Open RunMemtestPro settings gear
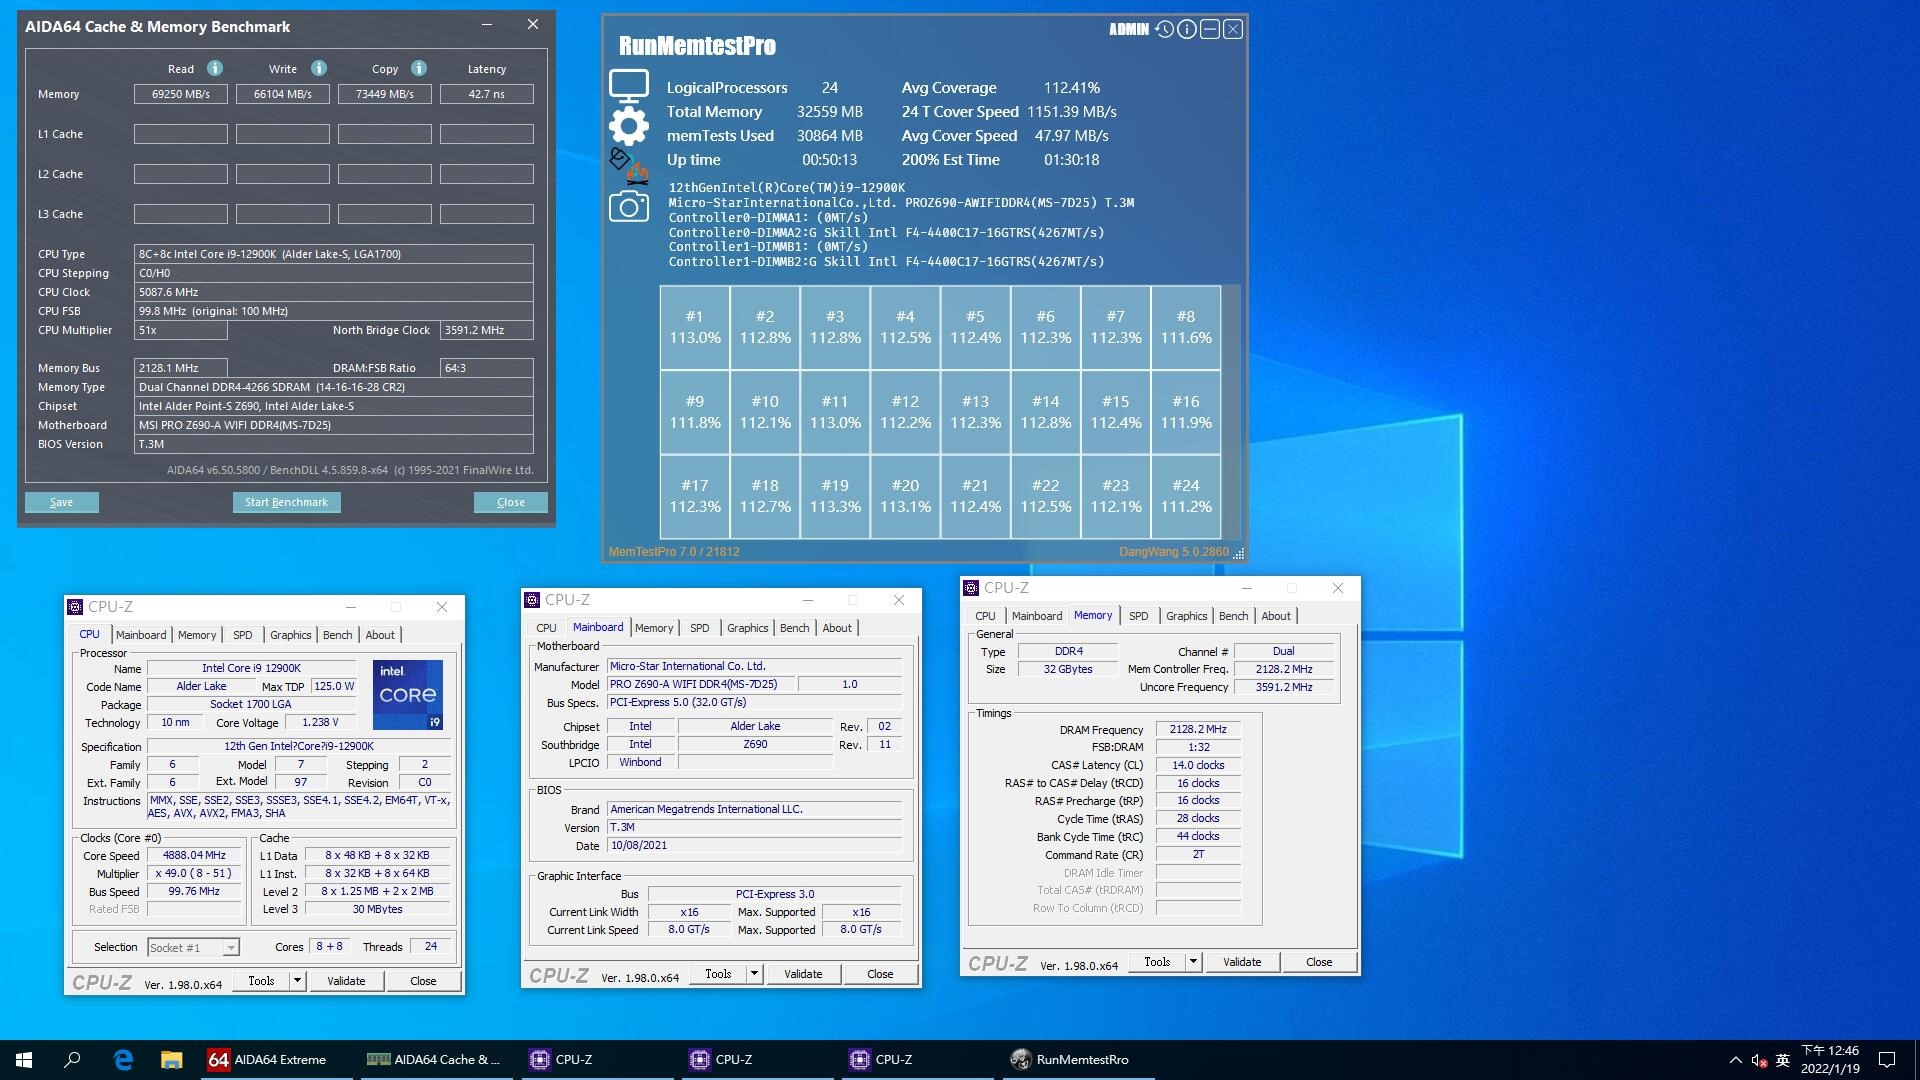This screenshot has width=1920, height=1080. (629, 126)
